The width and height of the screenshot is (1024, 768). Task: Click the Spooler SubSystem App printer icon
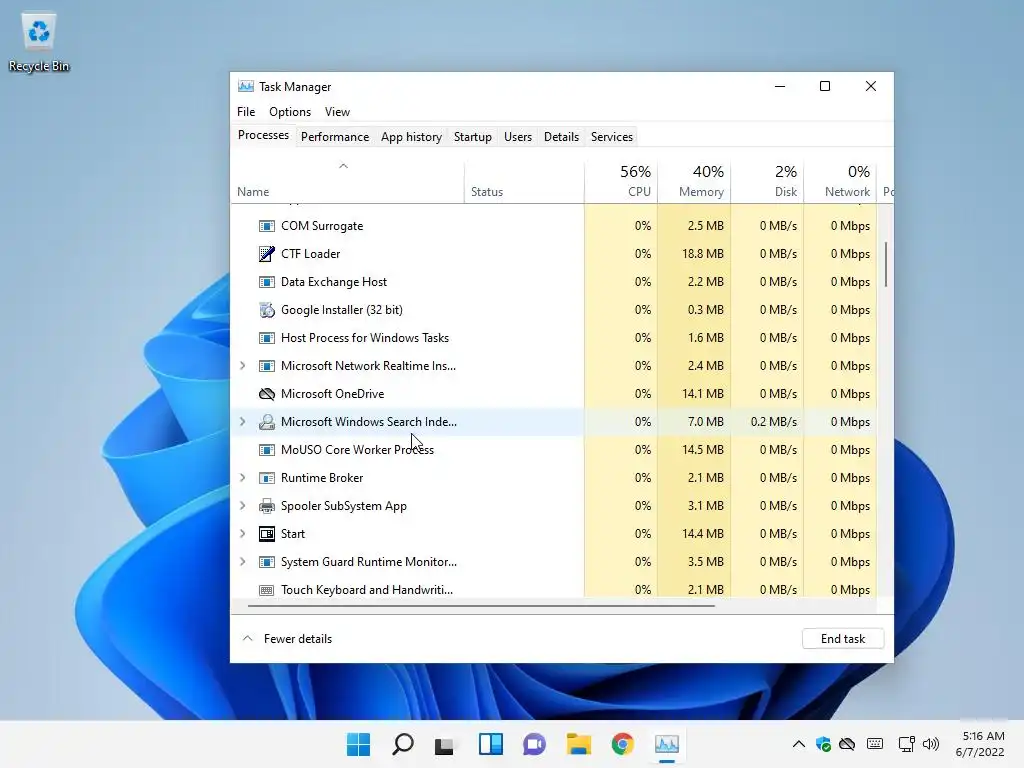[x=266, y=506]
